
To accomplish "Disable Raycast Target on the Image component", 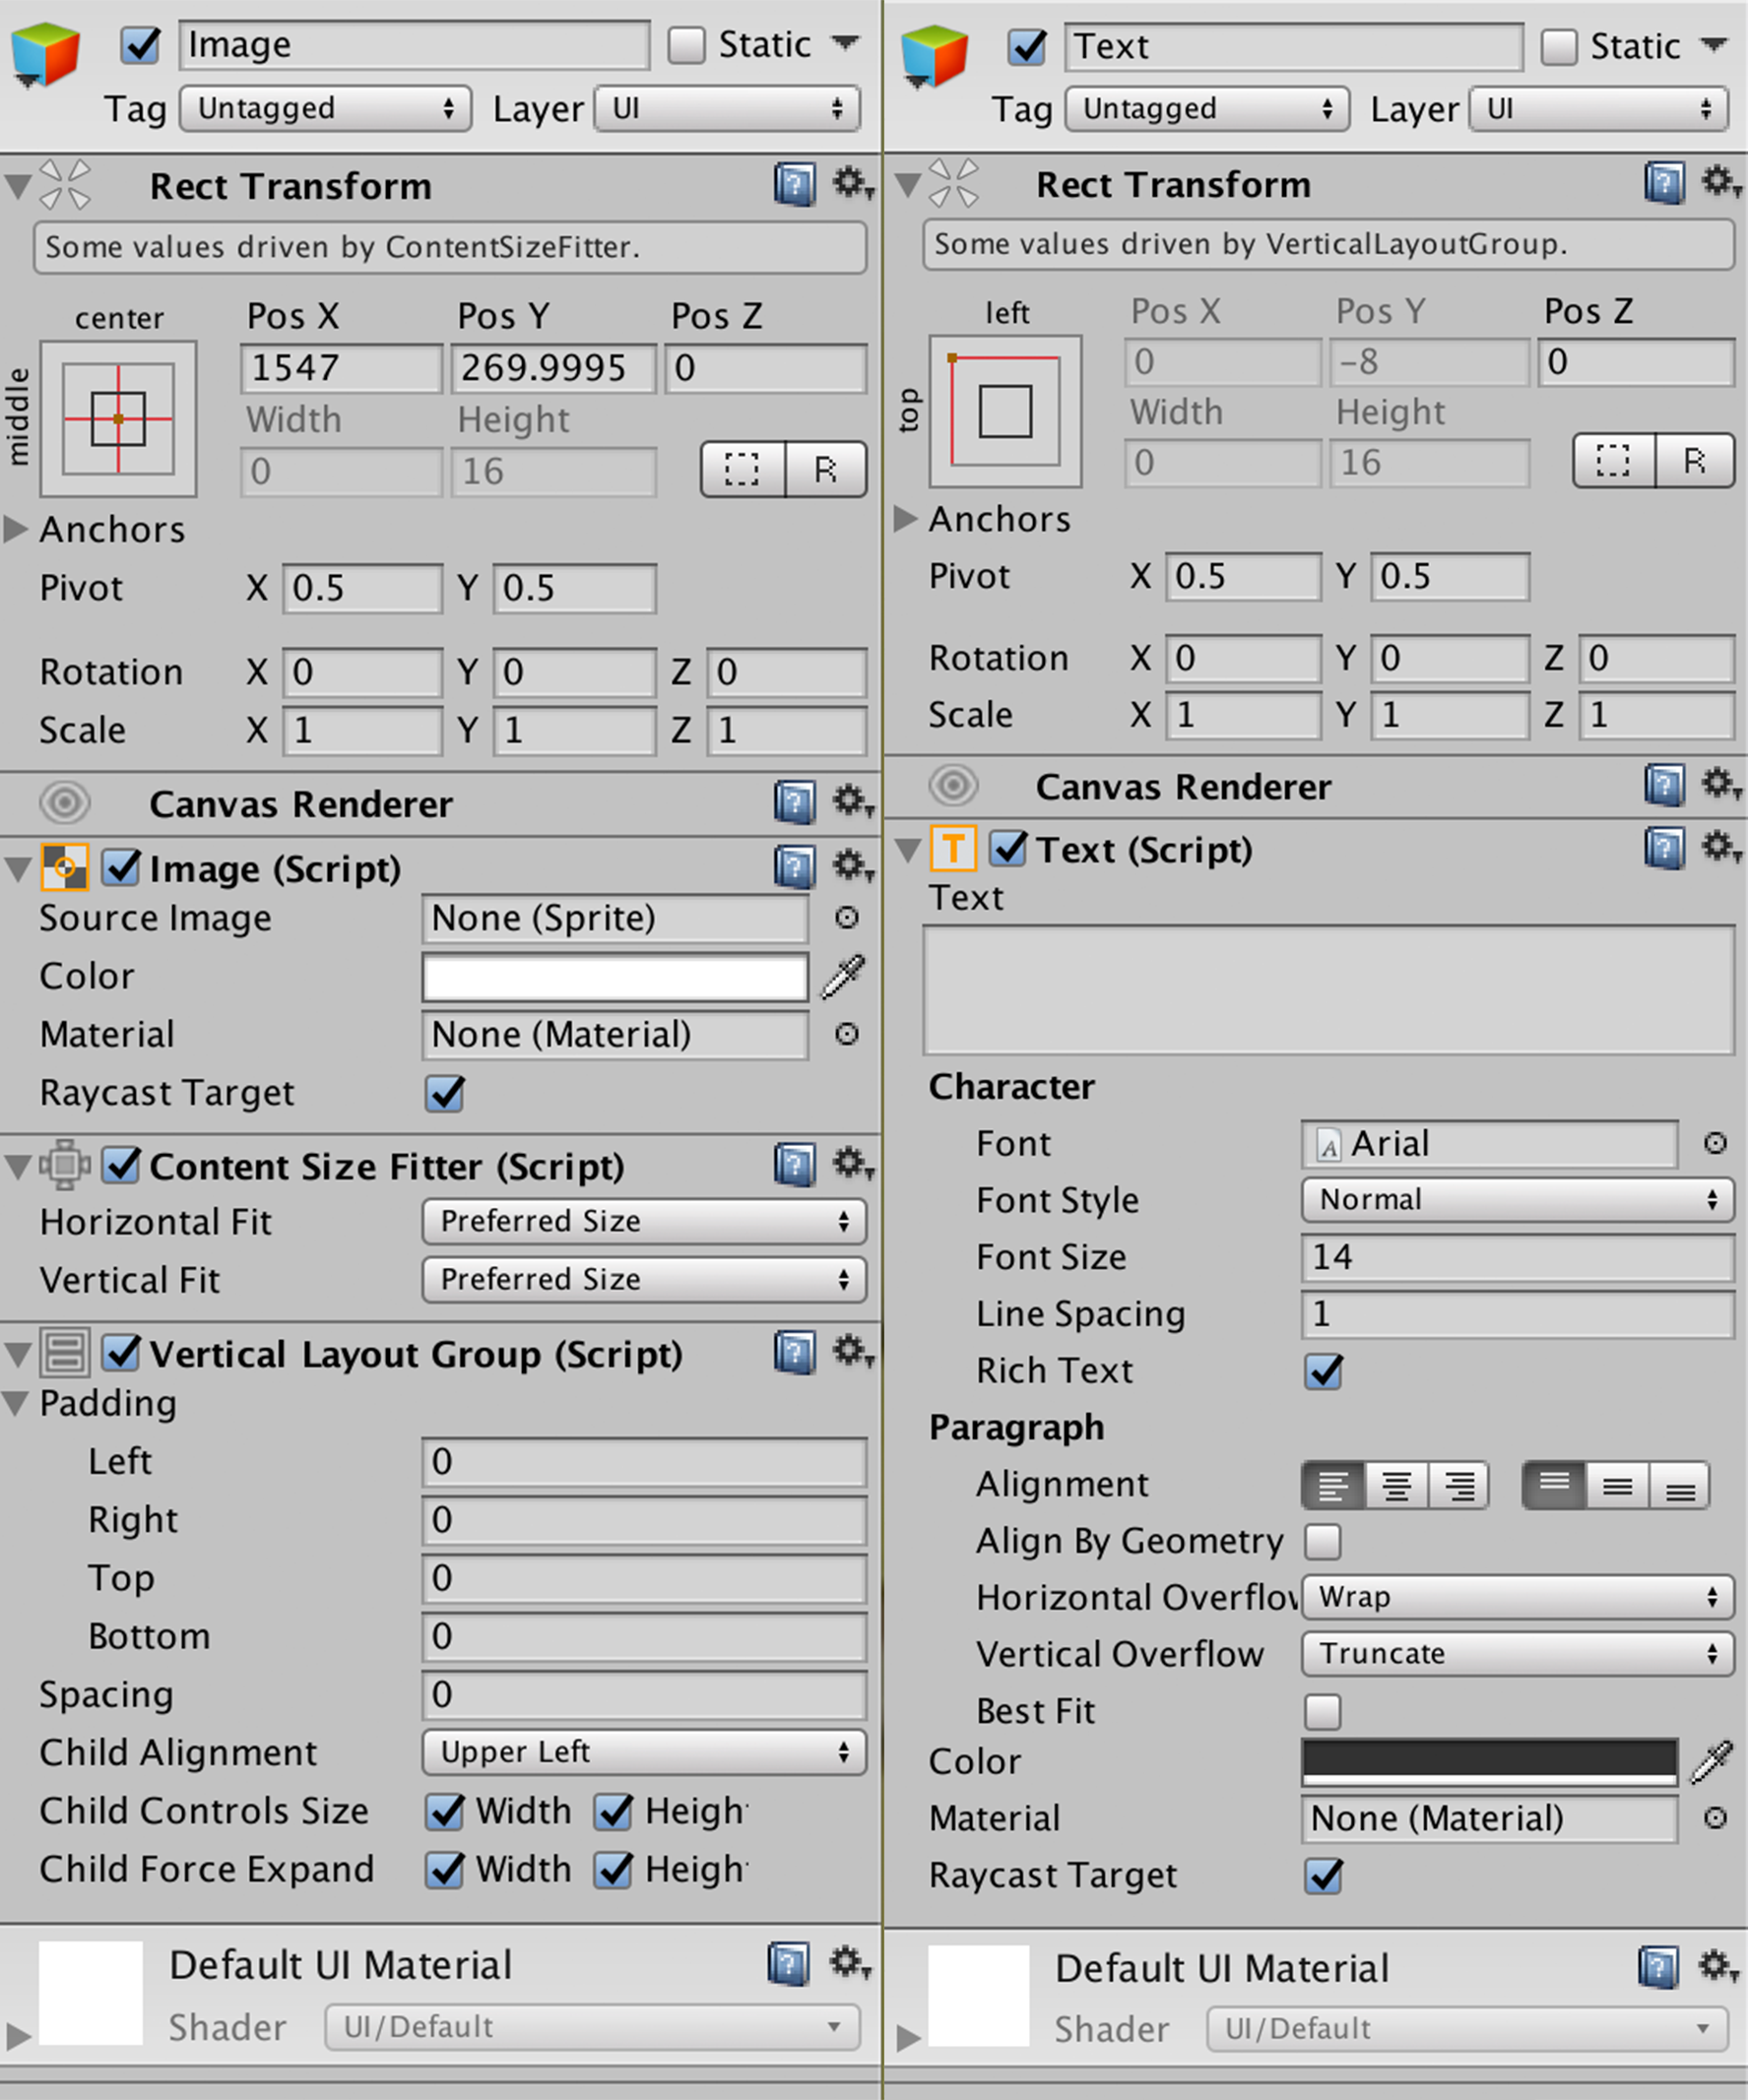I will tap(444, 1094).
